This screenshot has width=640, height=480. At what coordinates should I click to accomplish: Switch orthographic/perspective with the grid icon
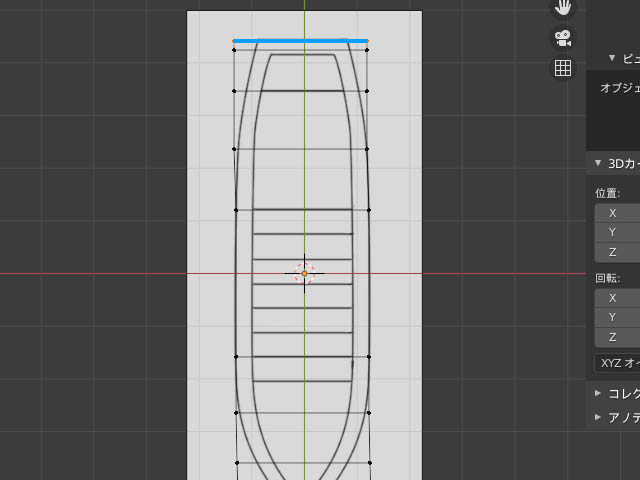(563, 68)
